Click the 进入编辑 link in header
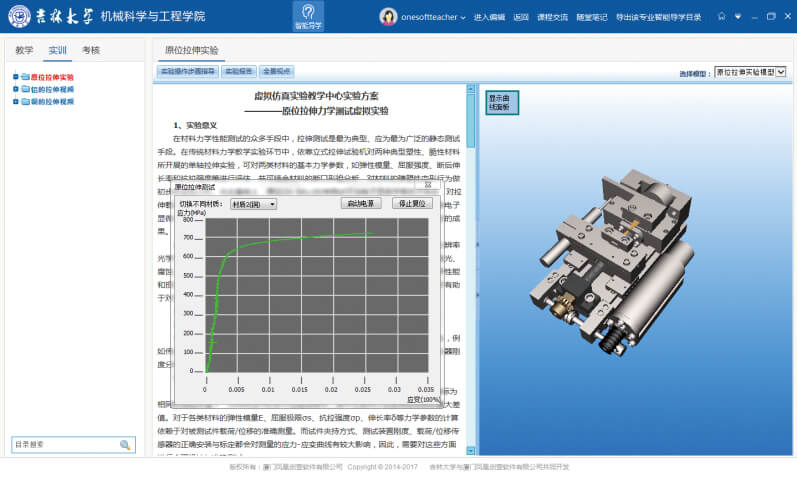 (x=489, y=18)
